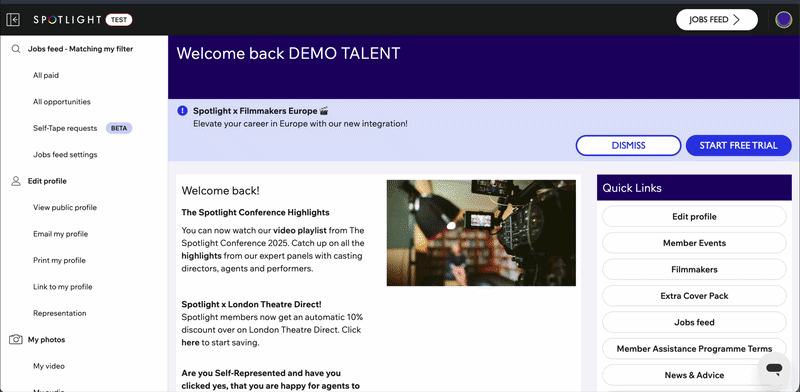Viewport: 800px width, 392px height.
Task: Open News & Advice quick link
Action: (x=694, y=375)
